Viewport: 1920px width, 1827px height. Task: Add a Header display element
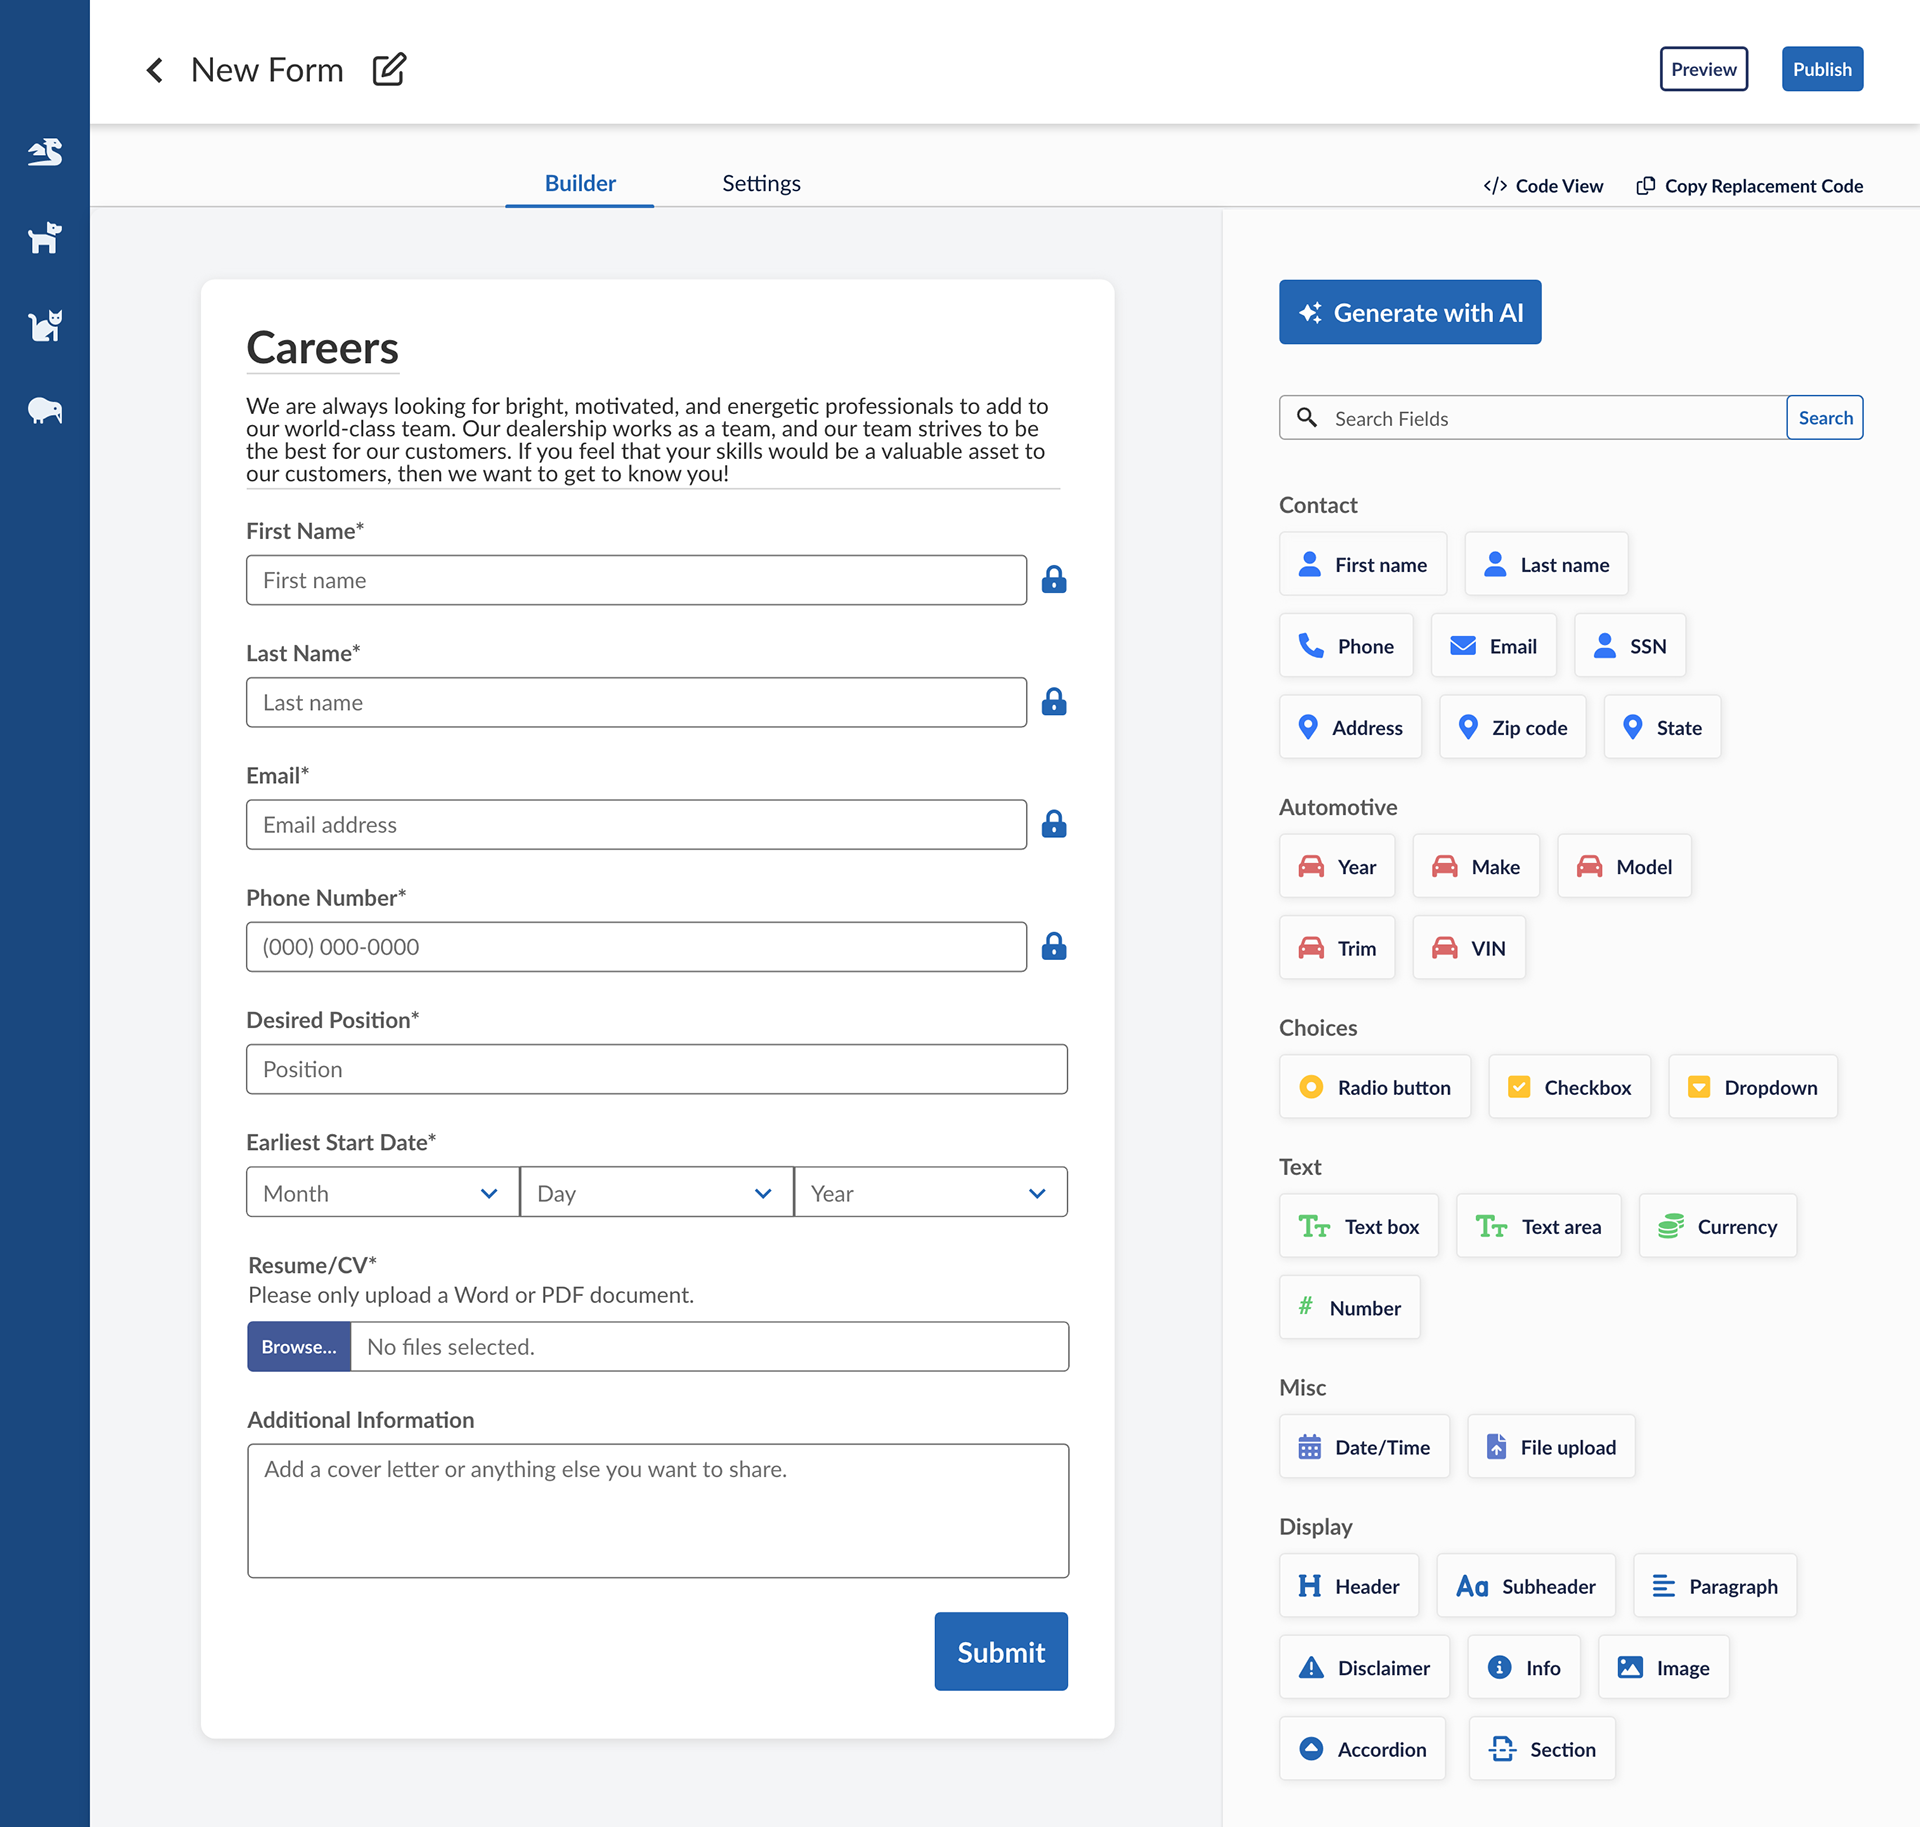click(1348, 1586)
